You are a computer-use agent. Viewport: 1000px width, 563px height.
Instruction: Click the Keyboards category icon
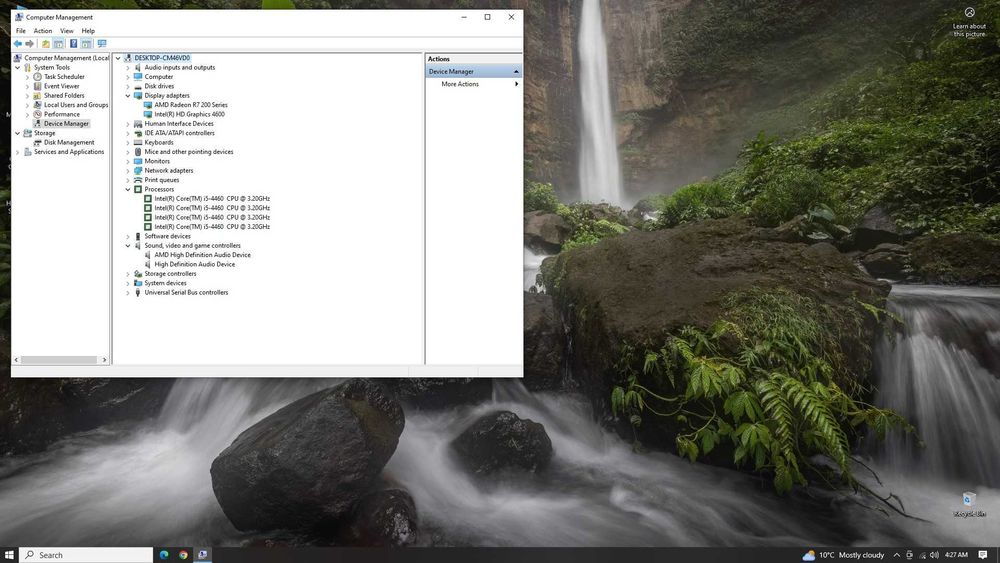[x=138, y=143]
